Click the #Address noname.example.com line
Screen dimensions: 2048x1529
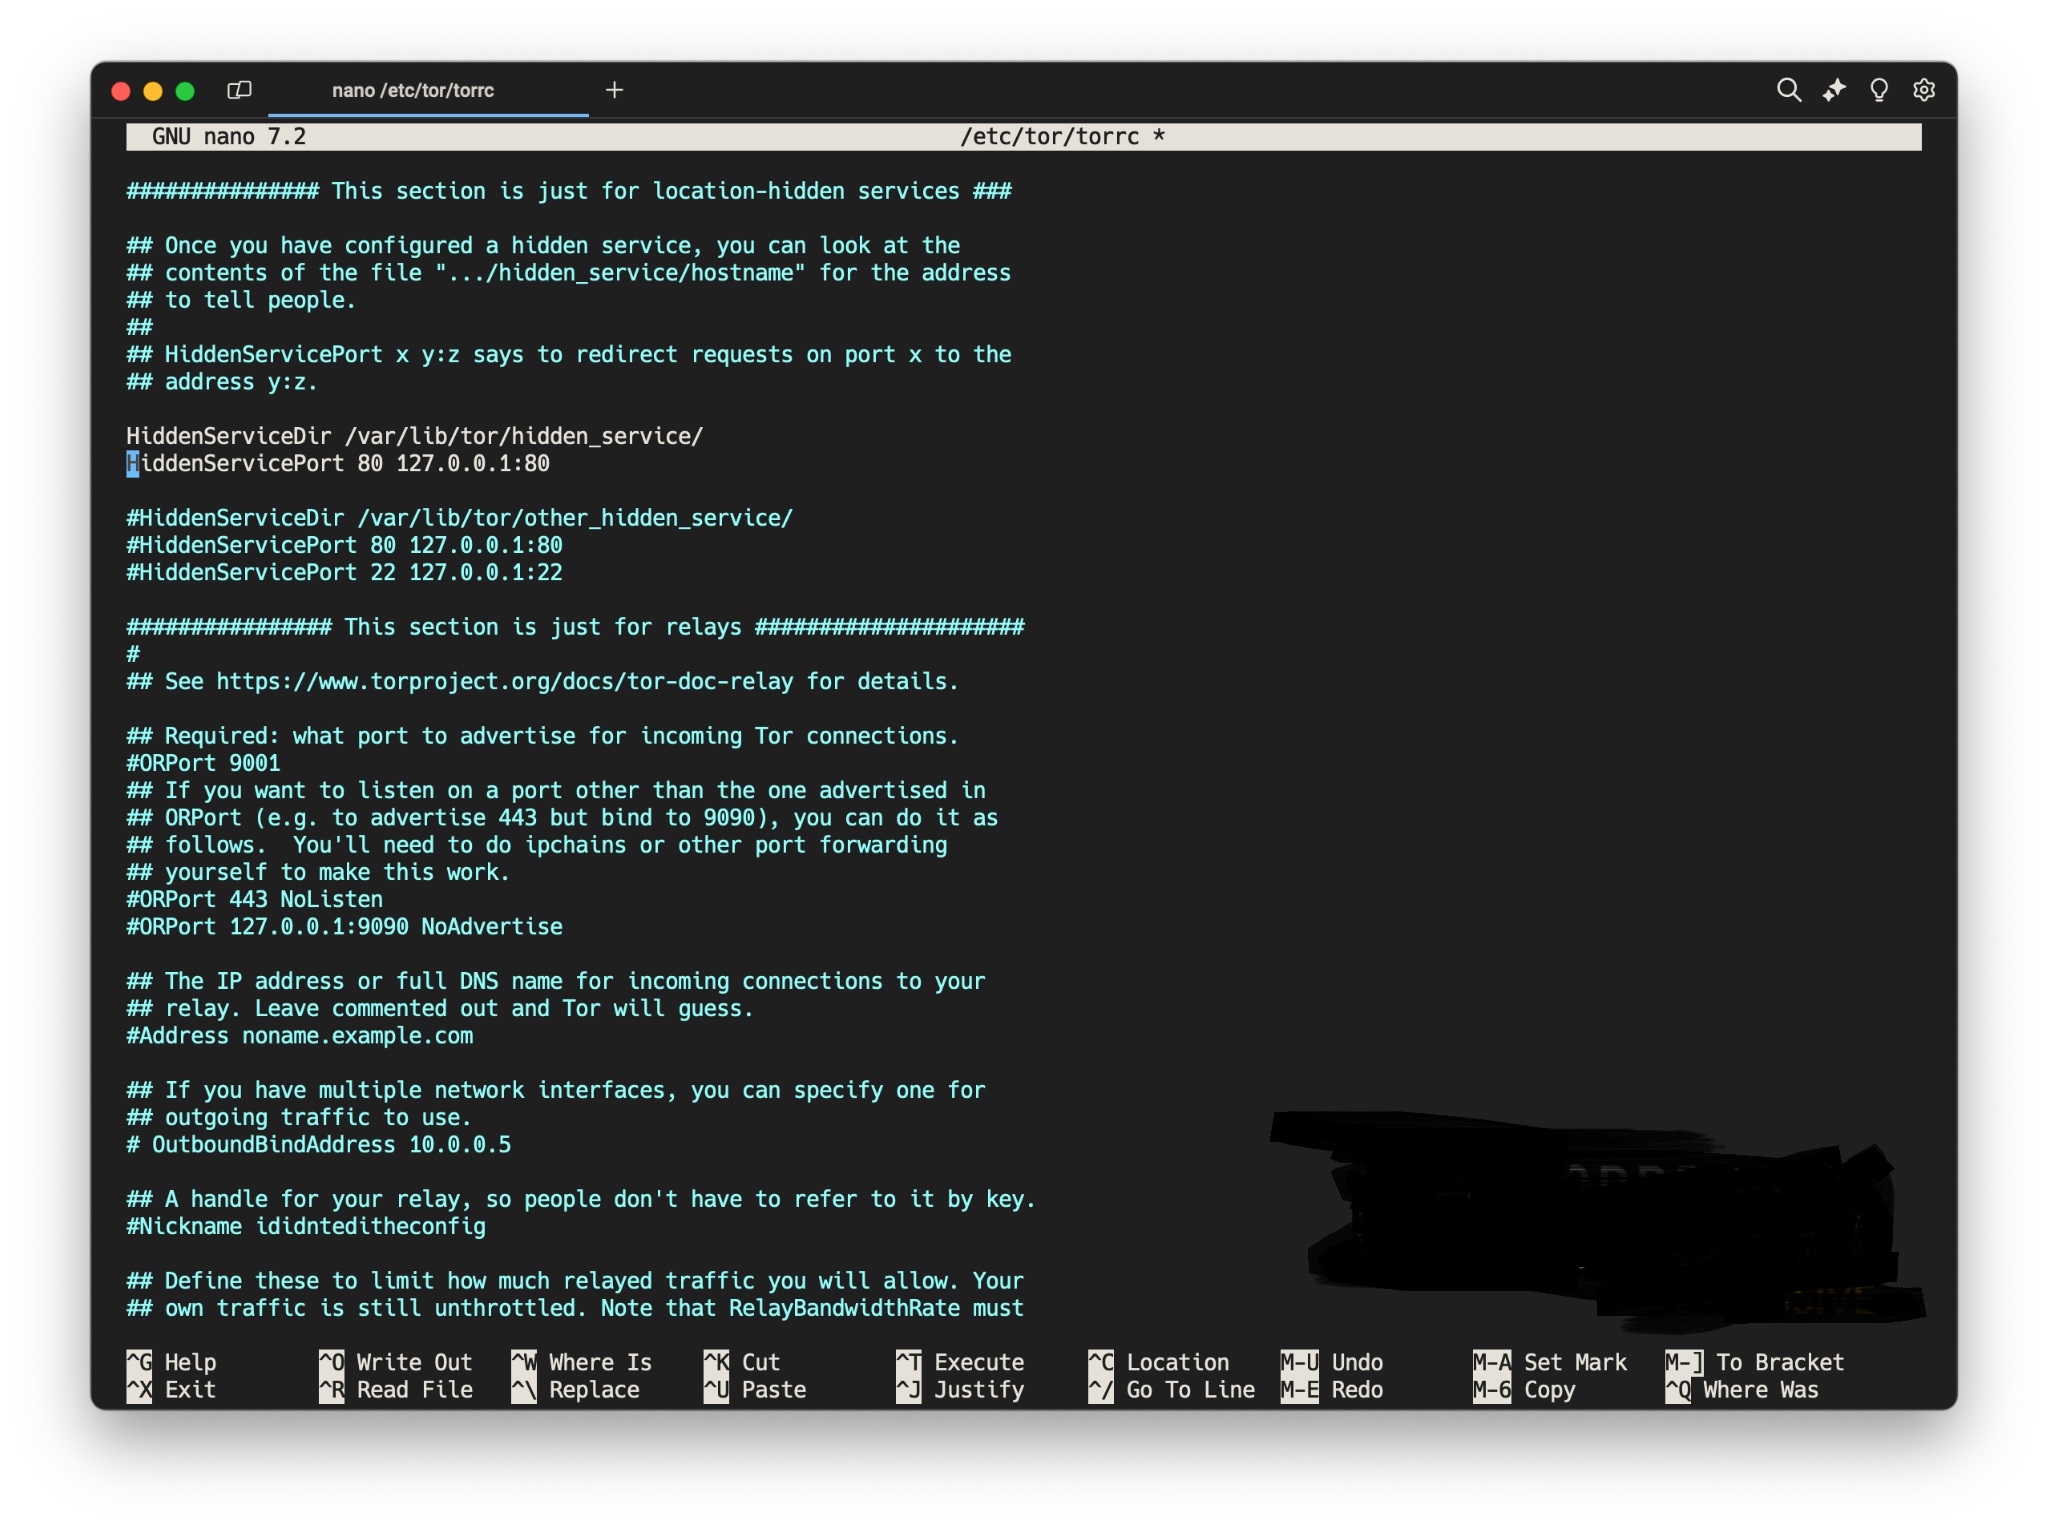click(300, 1035)
